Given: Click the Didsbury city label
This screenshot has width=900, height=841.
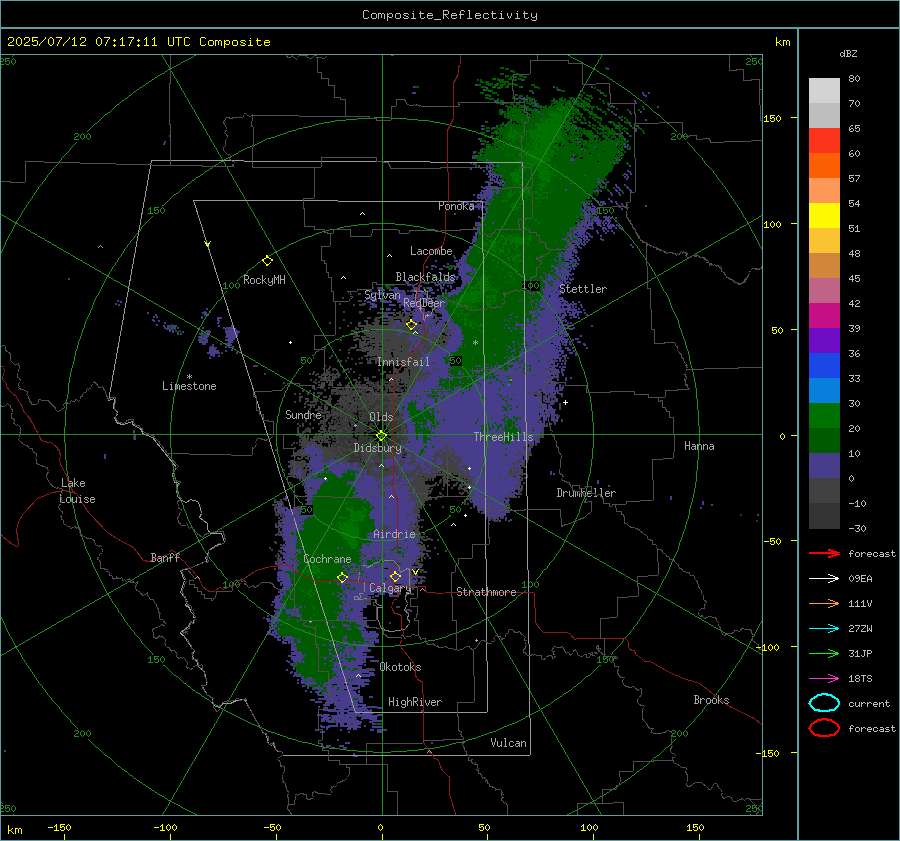Looking at the screenshot, I should pyautogui.click(x=377, y=448).
